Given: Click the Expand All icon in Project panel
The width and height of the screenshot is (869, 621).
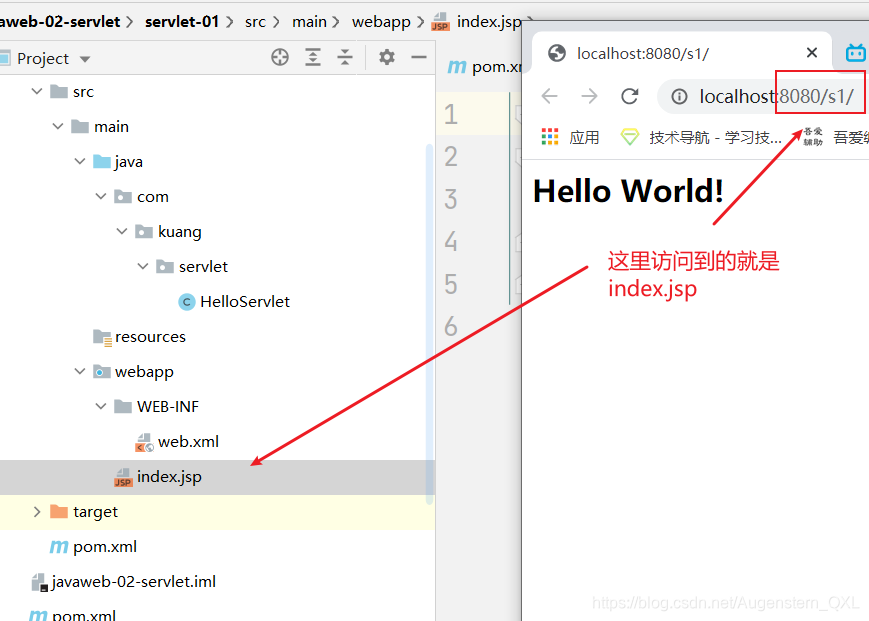Looking at the screenshot, I should (x=313, y=57).
